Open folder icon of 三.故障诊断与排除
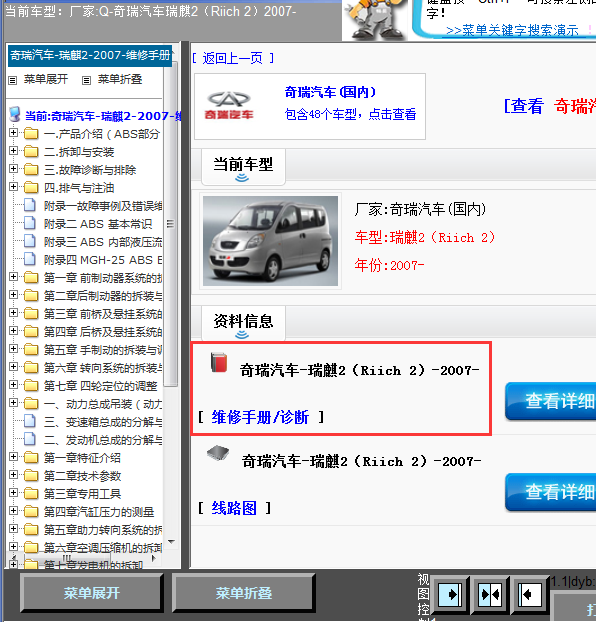 31,170
